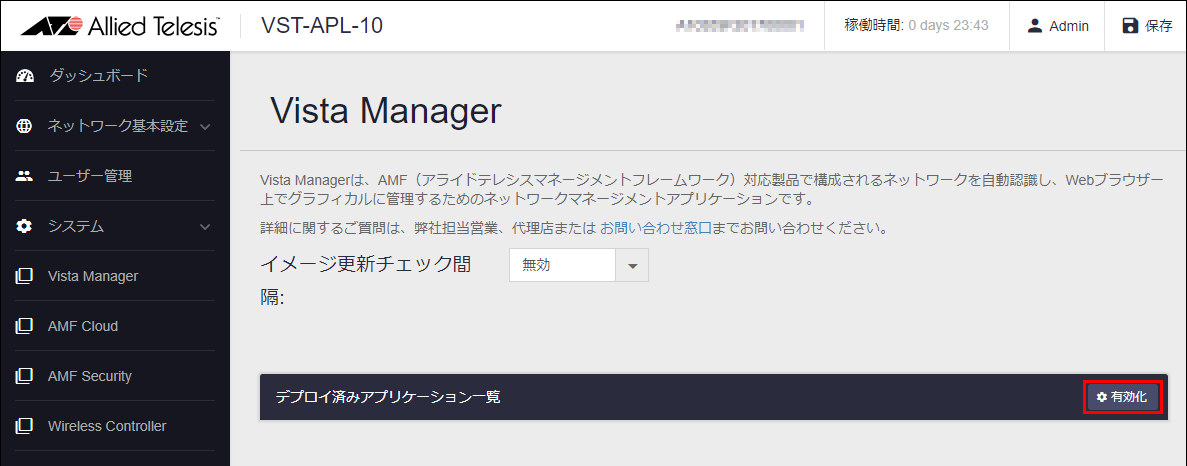1187x466 pixels.
Task: Click the network globe icon
Action: [24, 126]
